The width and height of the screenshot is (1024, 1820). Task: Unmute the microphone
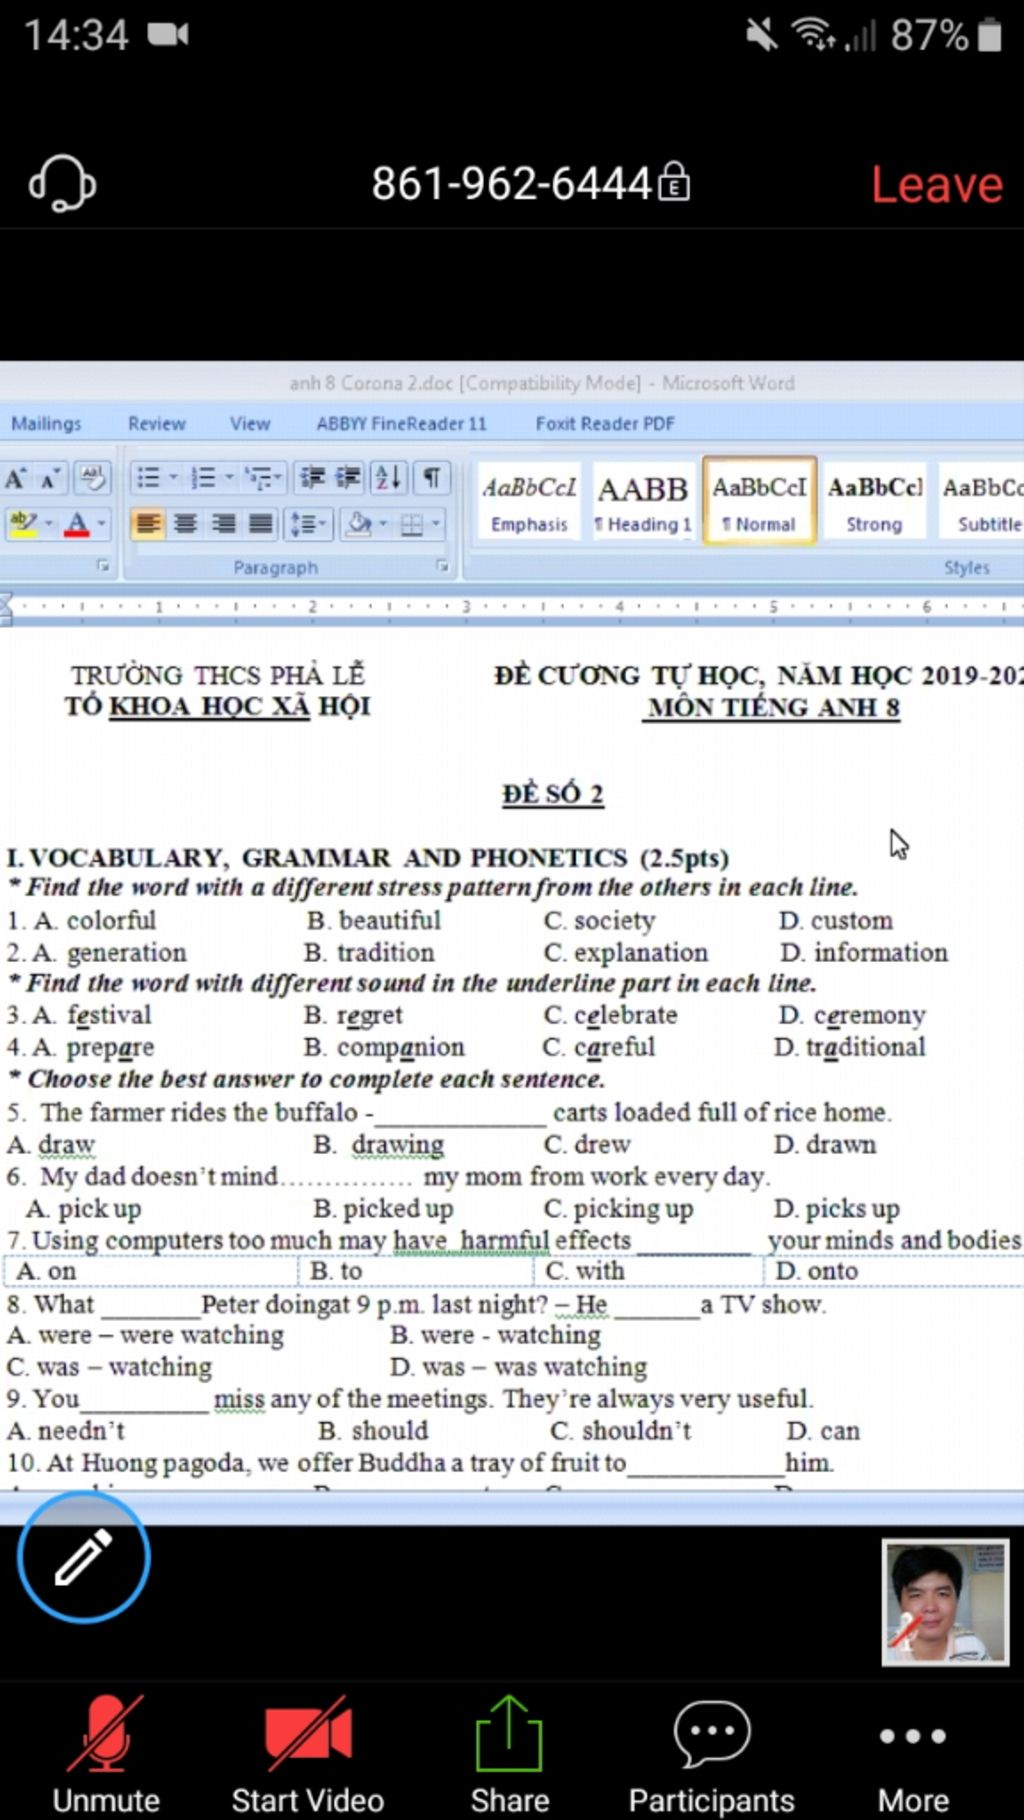106,1754
